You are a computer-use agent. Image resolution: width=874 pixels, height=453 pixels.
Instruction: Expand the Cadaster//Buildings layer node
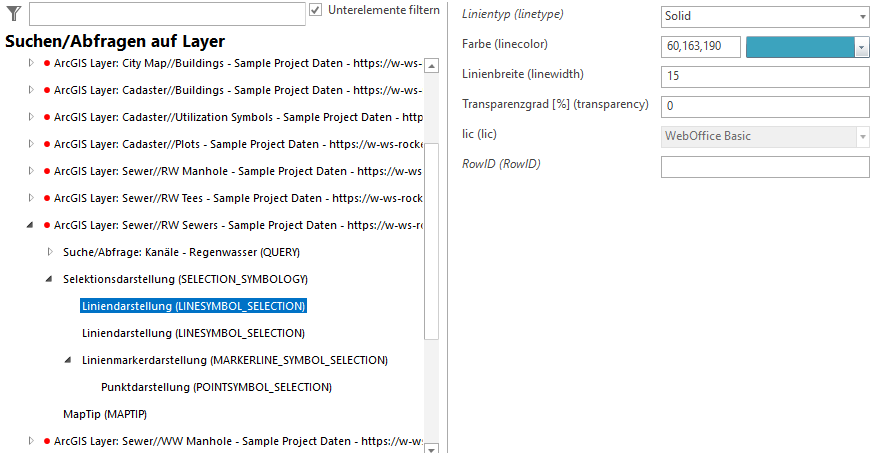(31, 90)
